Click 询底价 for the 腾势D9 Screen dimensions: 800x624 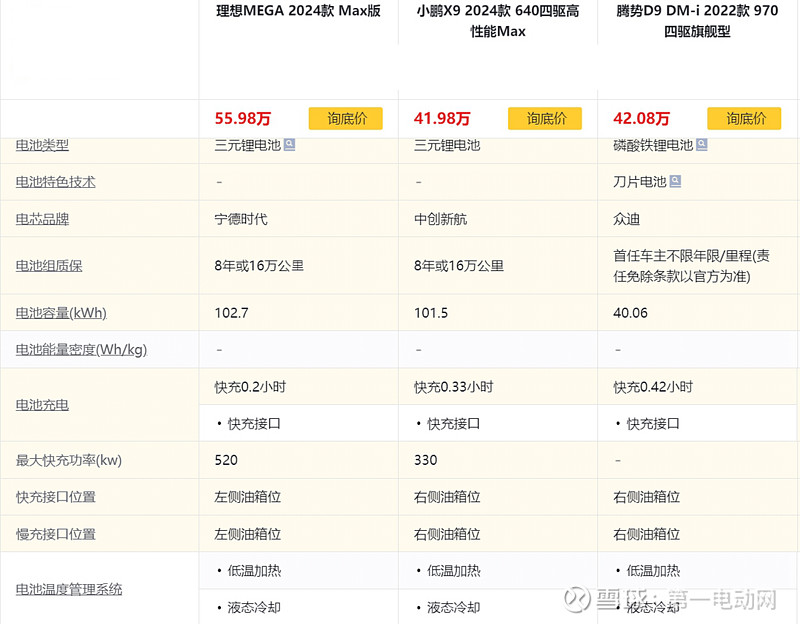pos(744,118)
